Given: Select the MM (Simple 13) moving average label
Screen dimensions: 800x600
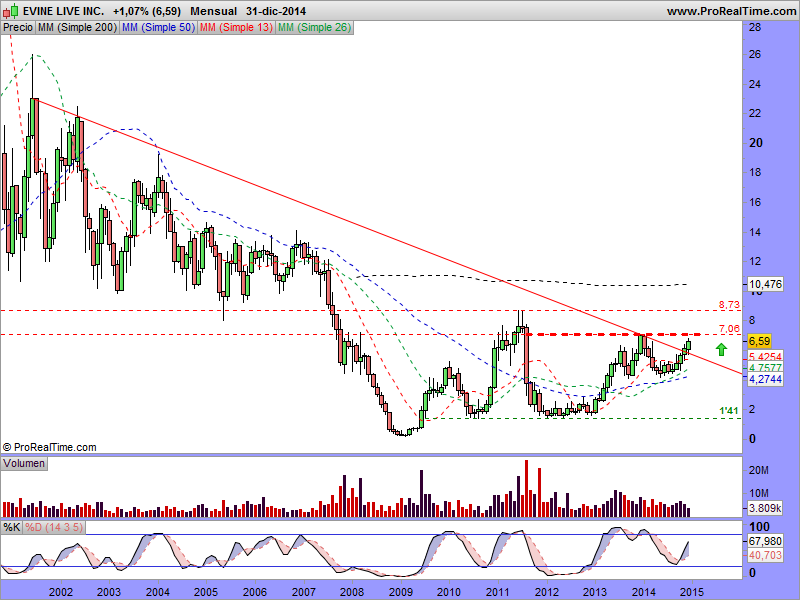Looking at the screenshot, I should pyautogui.click(x=236, y=28).
